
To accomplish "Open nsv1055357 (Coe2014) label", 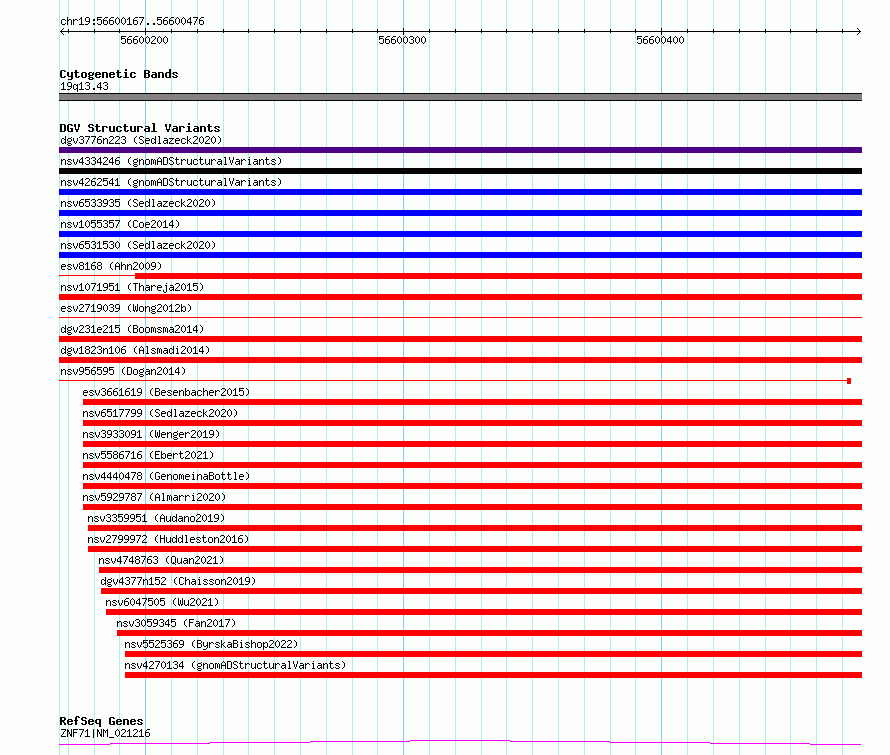I will point(120,224).
